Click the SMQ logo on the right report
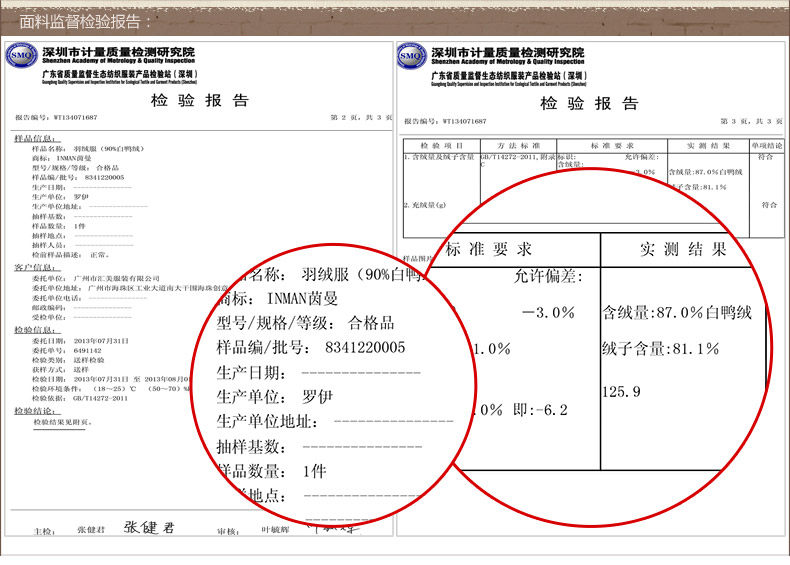Viewport: 790px width, 565px height. pos(412,57)
